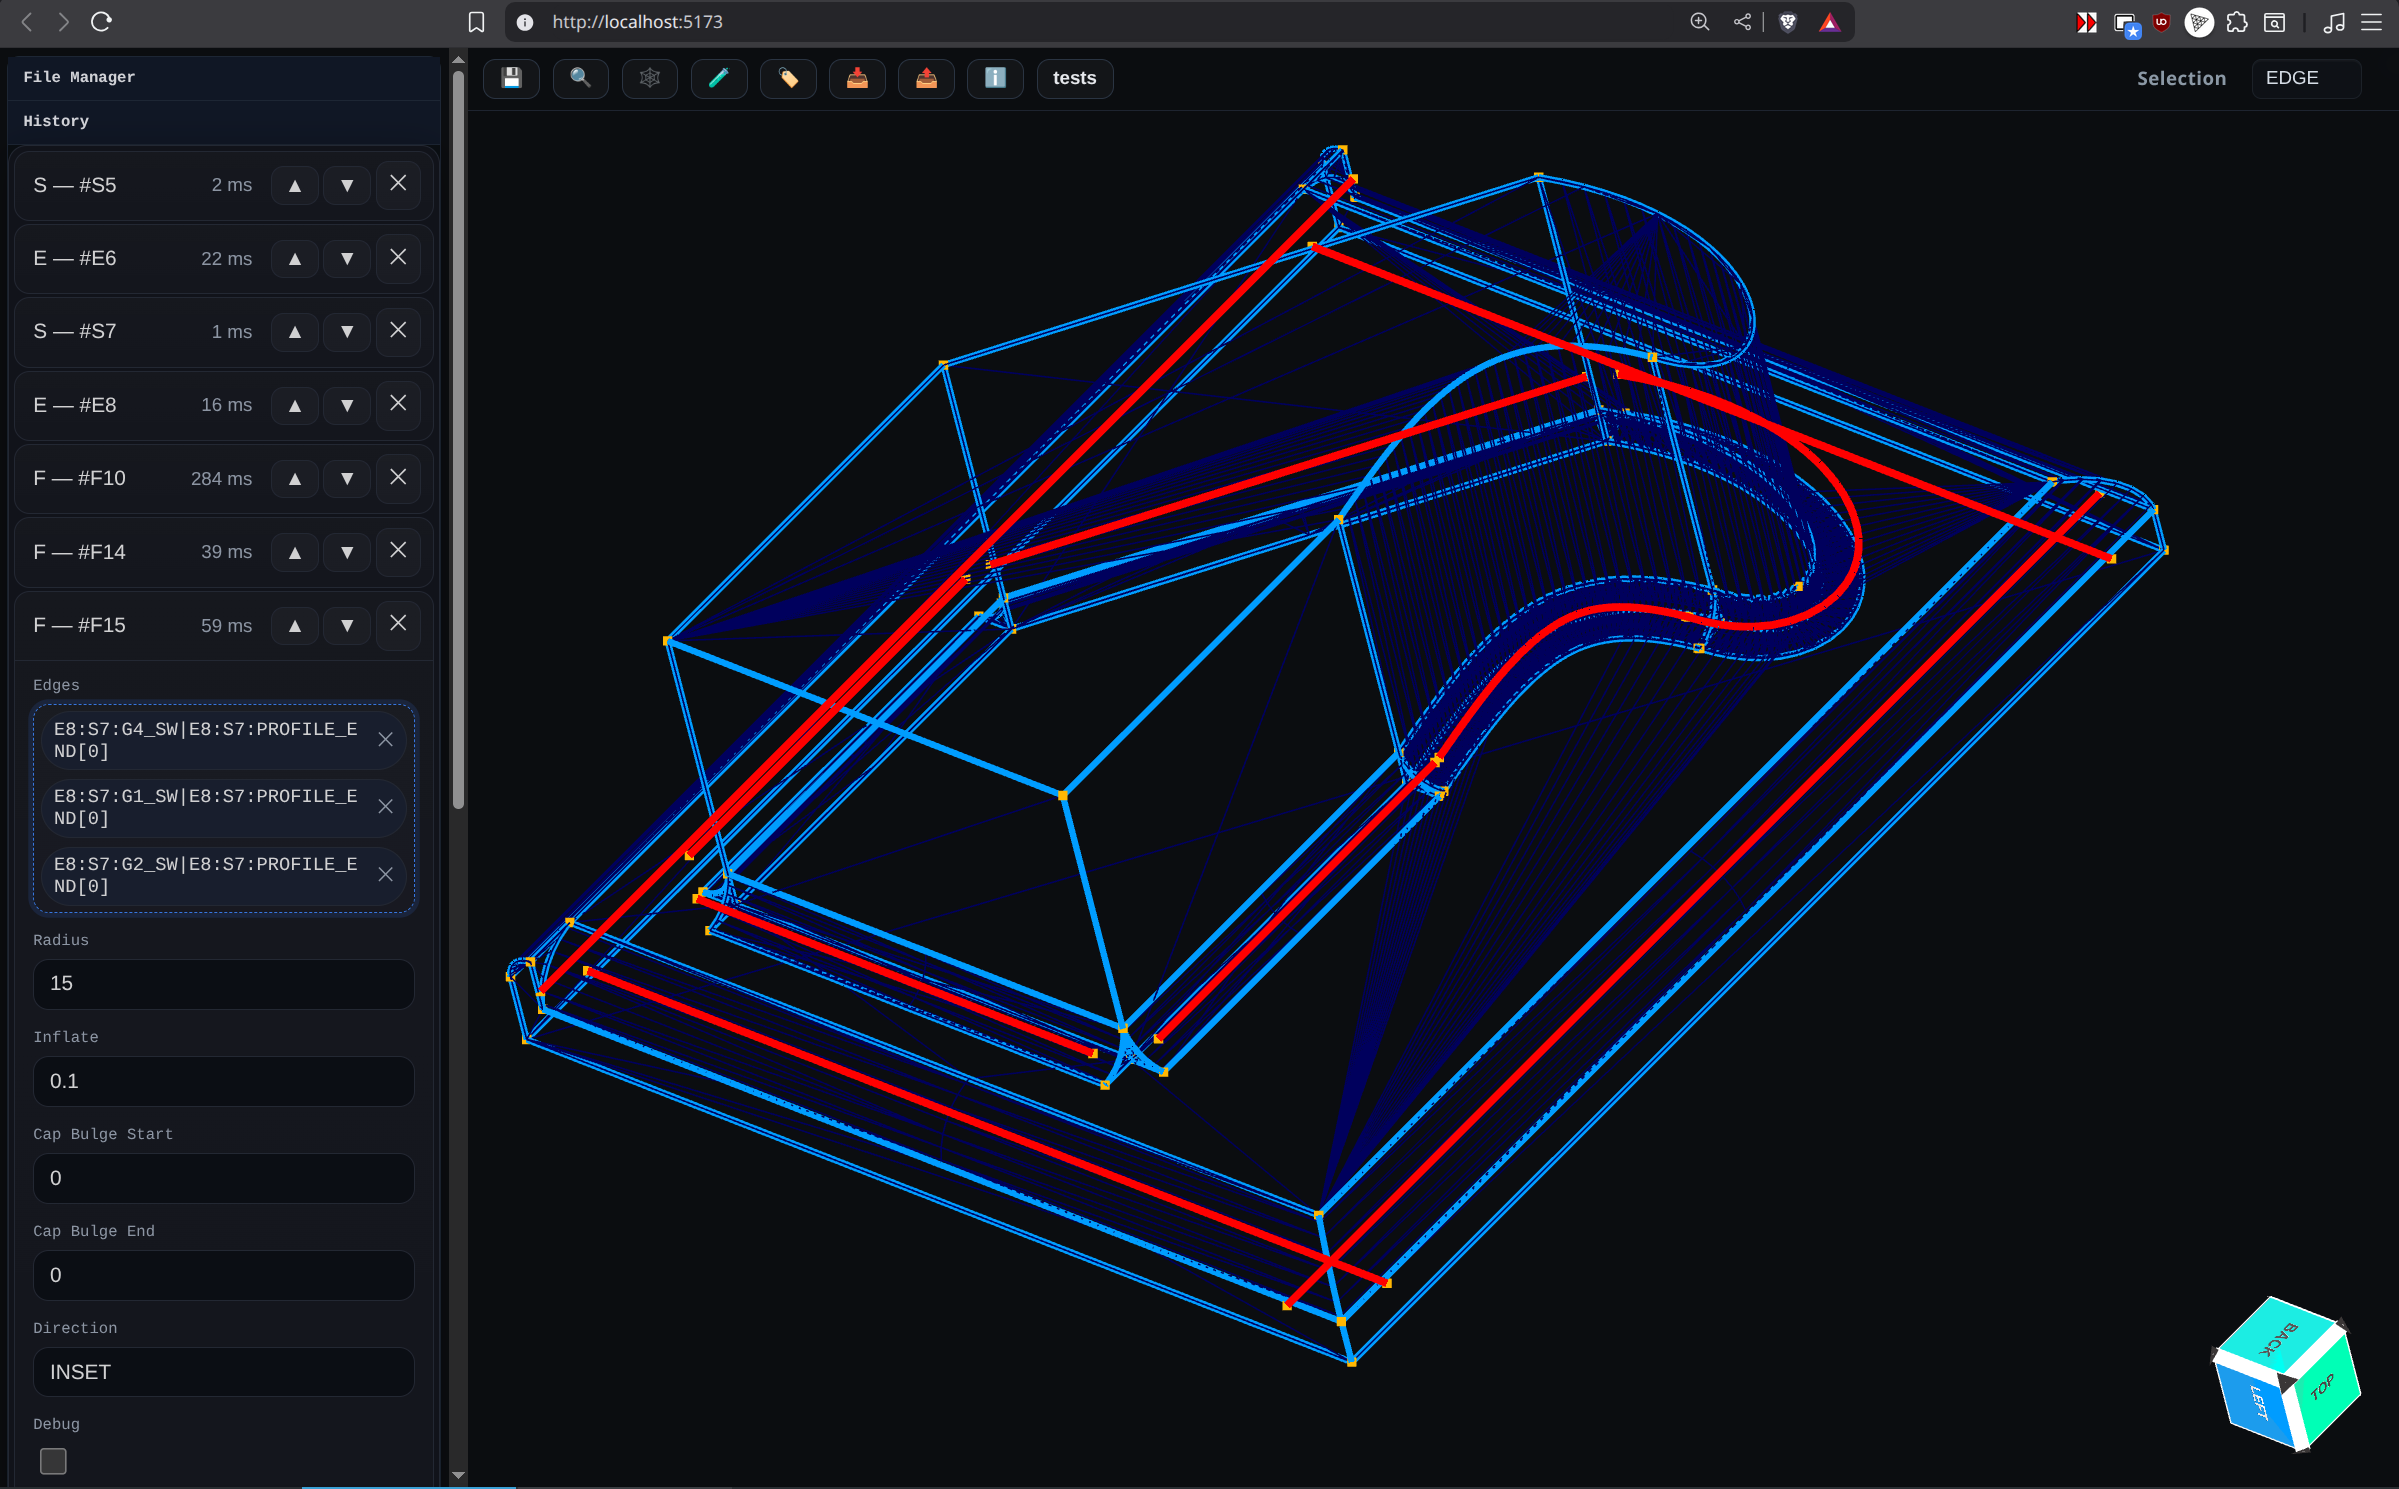The image size is (2399, 1489).
Task: Move S — #S7 entry down
Action: (347, 332)
